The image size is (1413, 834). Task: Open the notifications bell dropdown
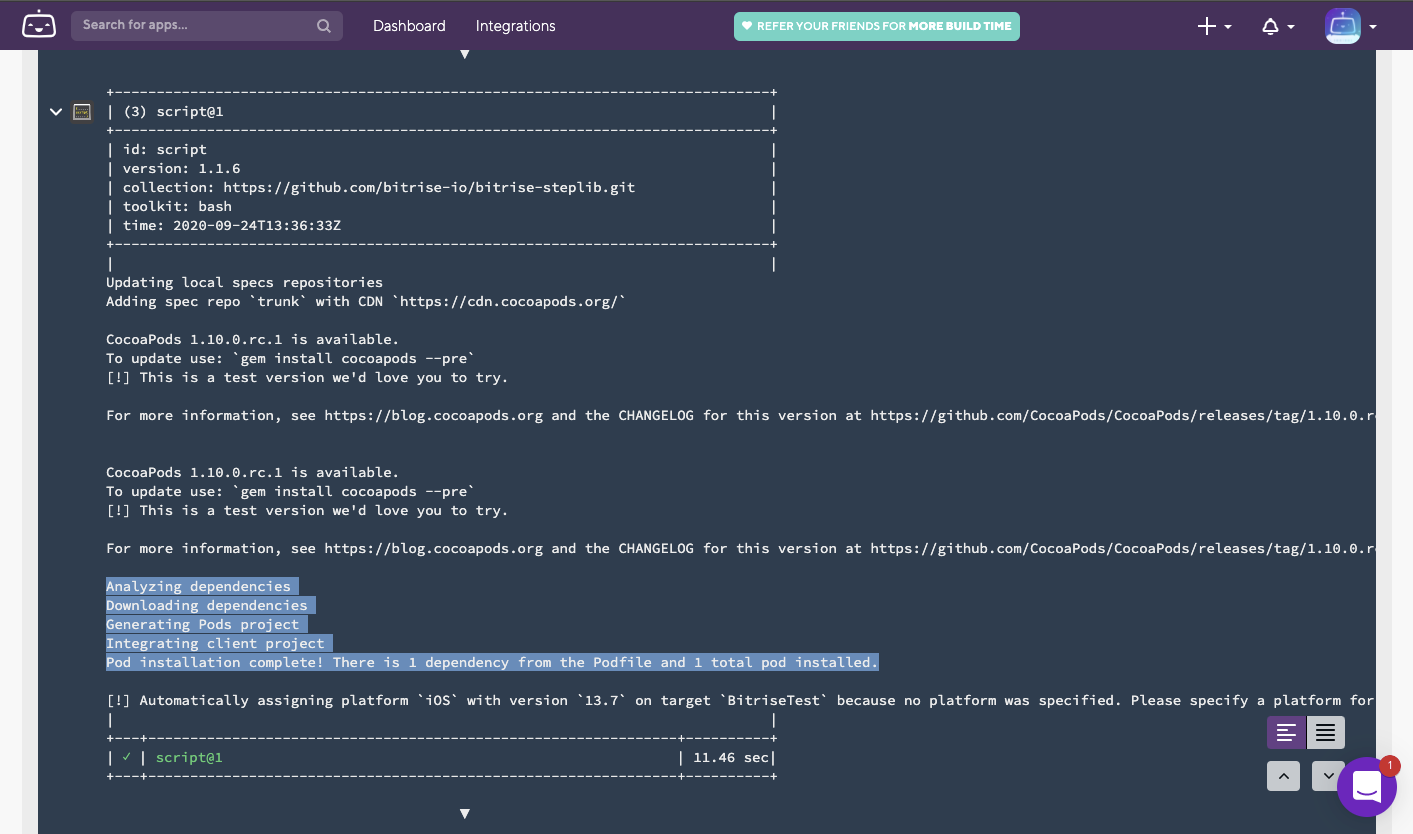click(x=1277, y=27)
